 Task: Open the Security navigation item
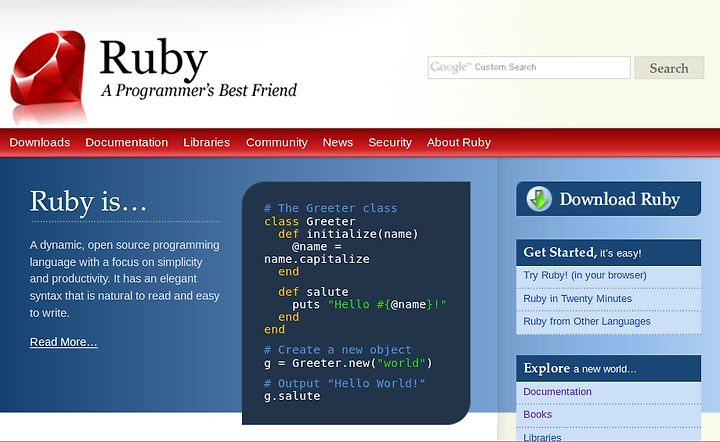[x=390, y=142]
